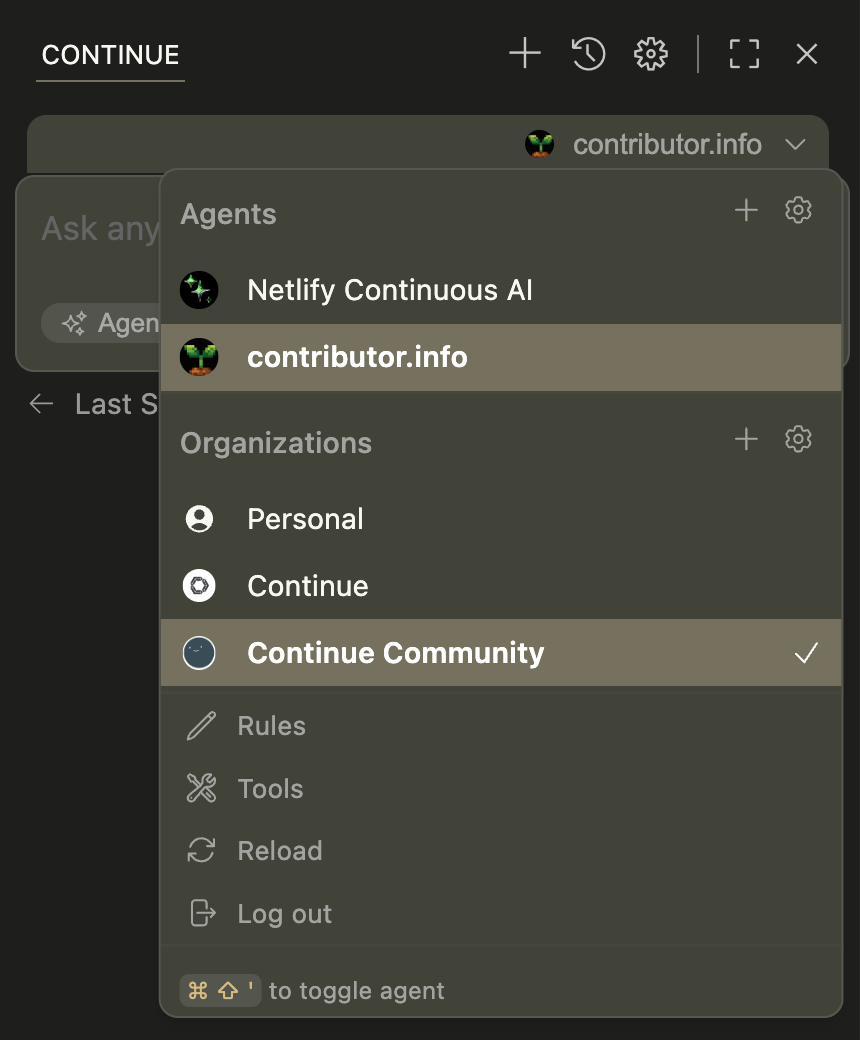Viewport: 860px width, 1040px height.
Task: Open the Tools list
Action: [x=270, y=788]
